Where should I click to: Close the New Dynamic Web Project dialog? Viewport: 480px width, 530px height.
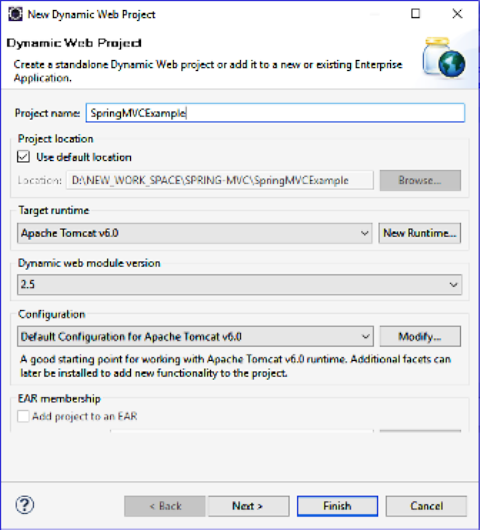(457, 14)
